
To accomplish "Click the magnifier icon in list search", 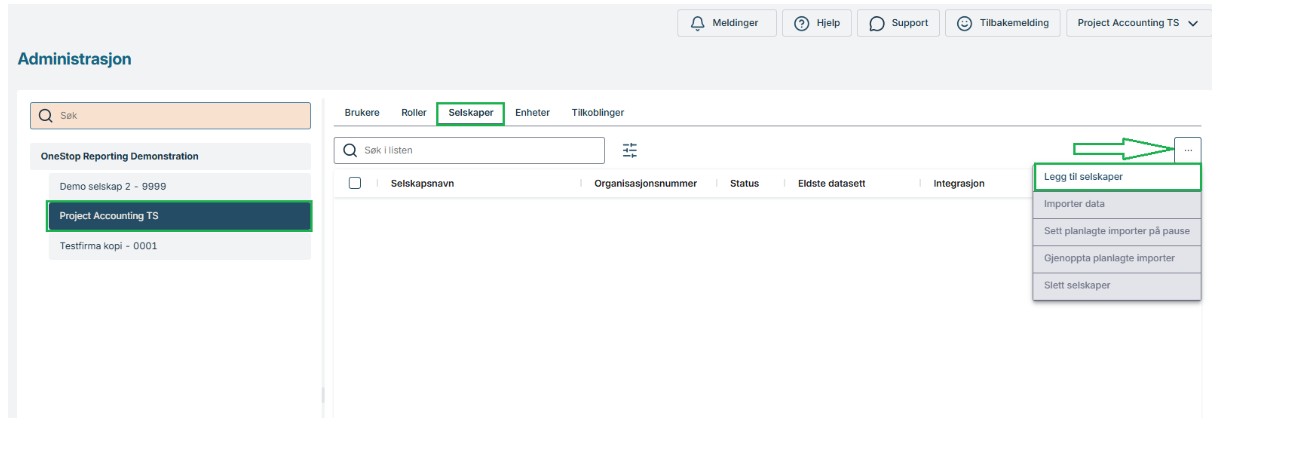I will [350, 151].
